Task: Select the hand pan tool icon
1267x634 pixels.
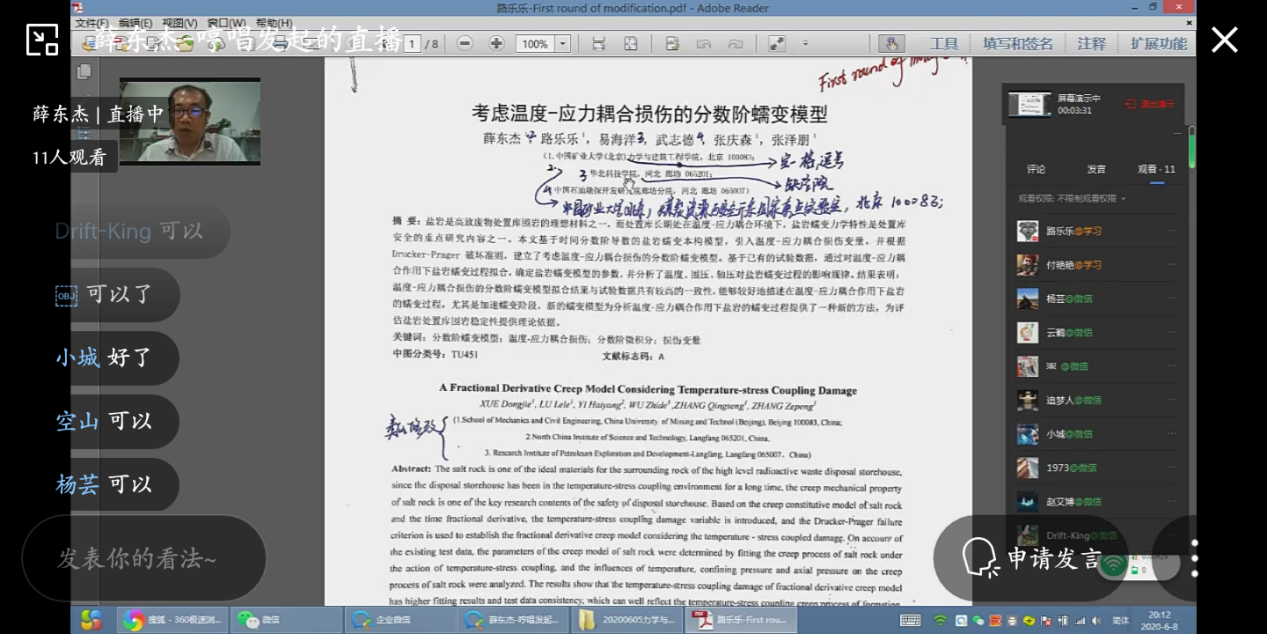Action: pyautogui.click(x=890, y=44)
